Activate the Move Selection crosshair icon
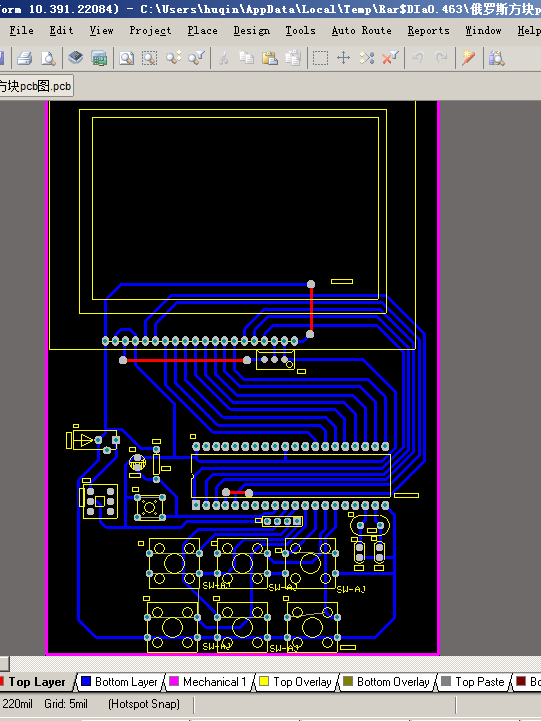The width and height of the screenshot is (541, 721). pos(343,58)
